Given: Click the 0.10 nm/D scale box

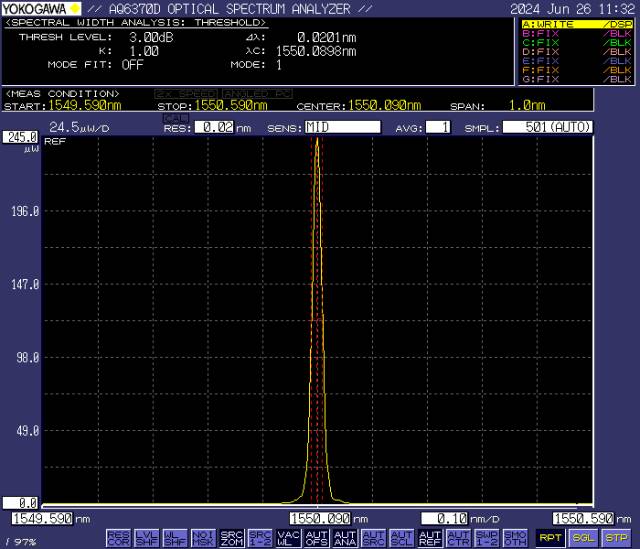Looking at the screenshot, I should (446, 519).
